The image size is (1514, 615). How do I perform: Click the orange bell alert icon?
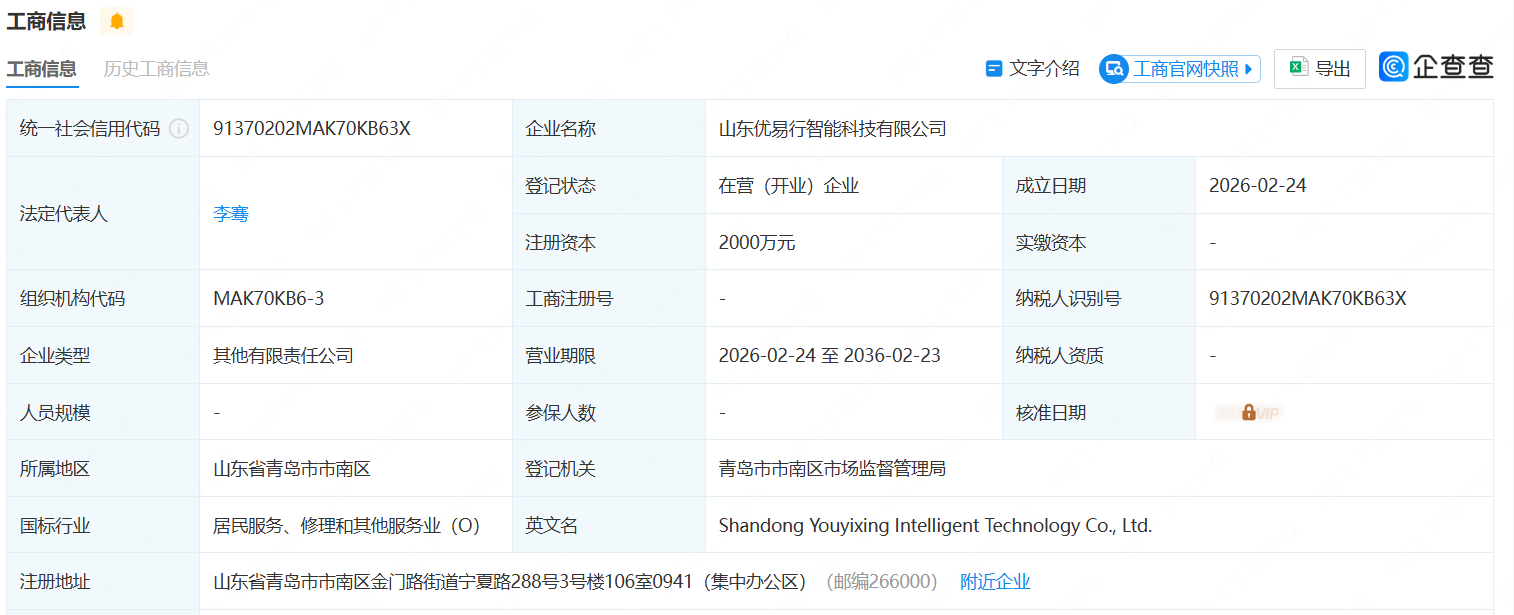click(117, 21)
